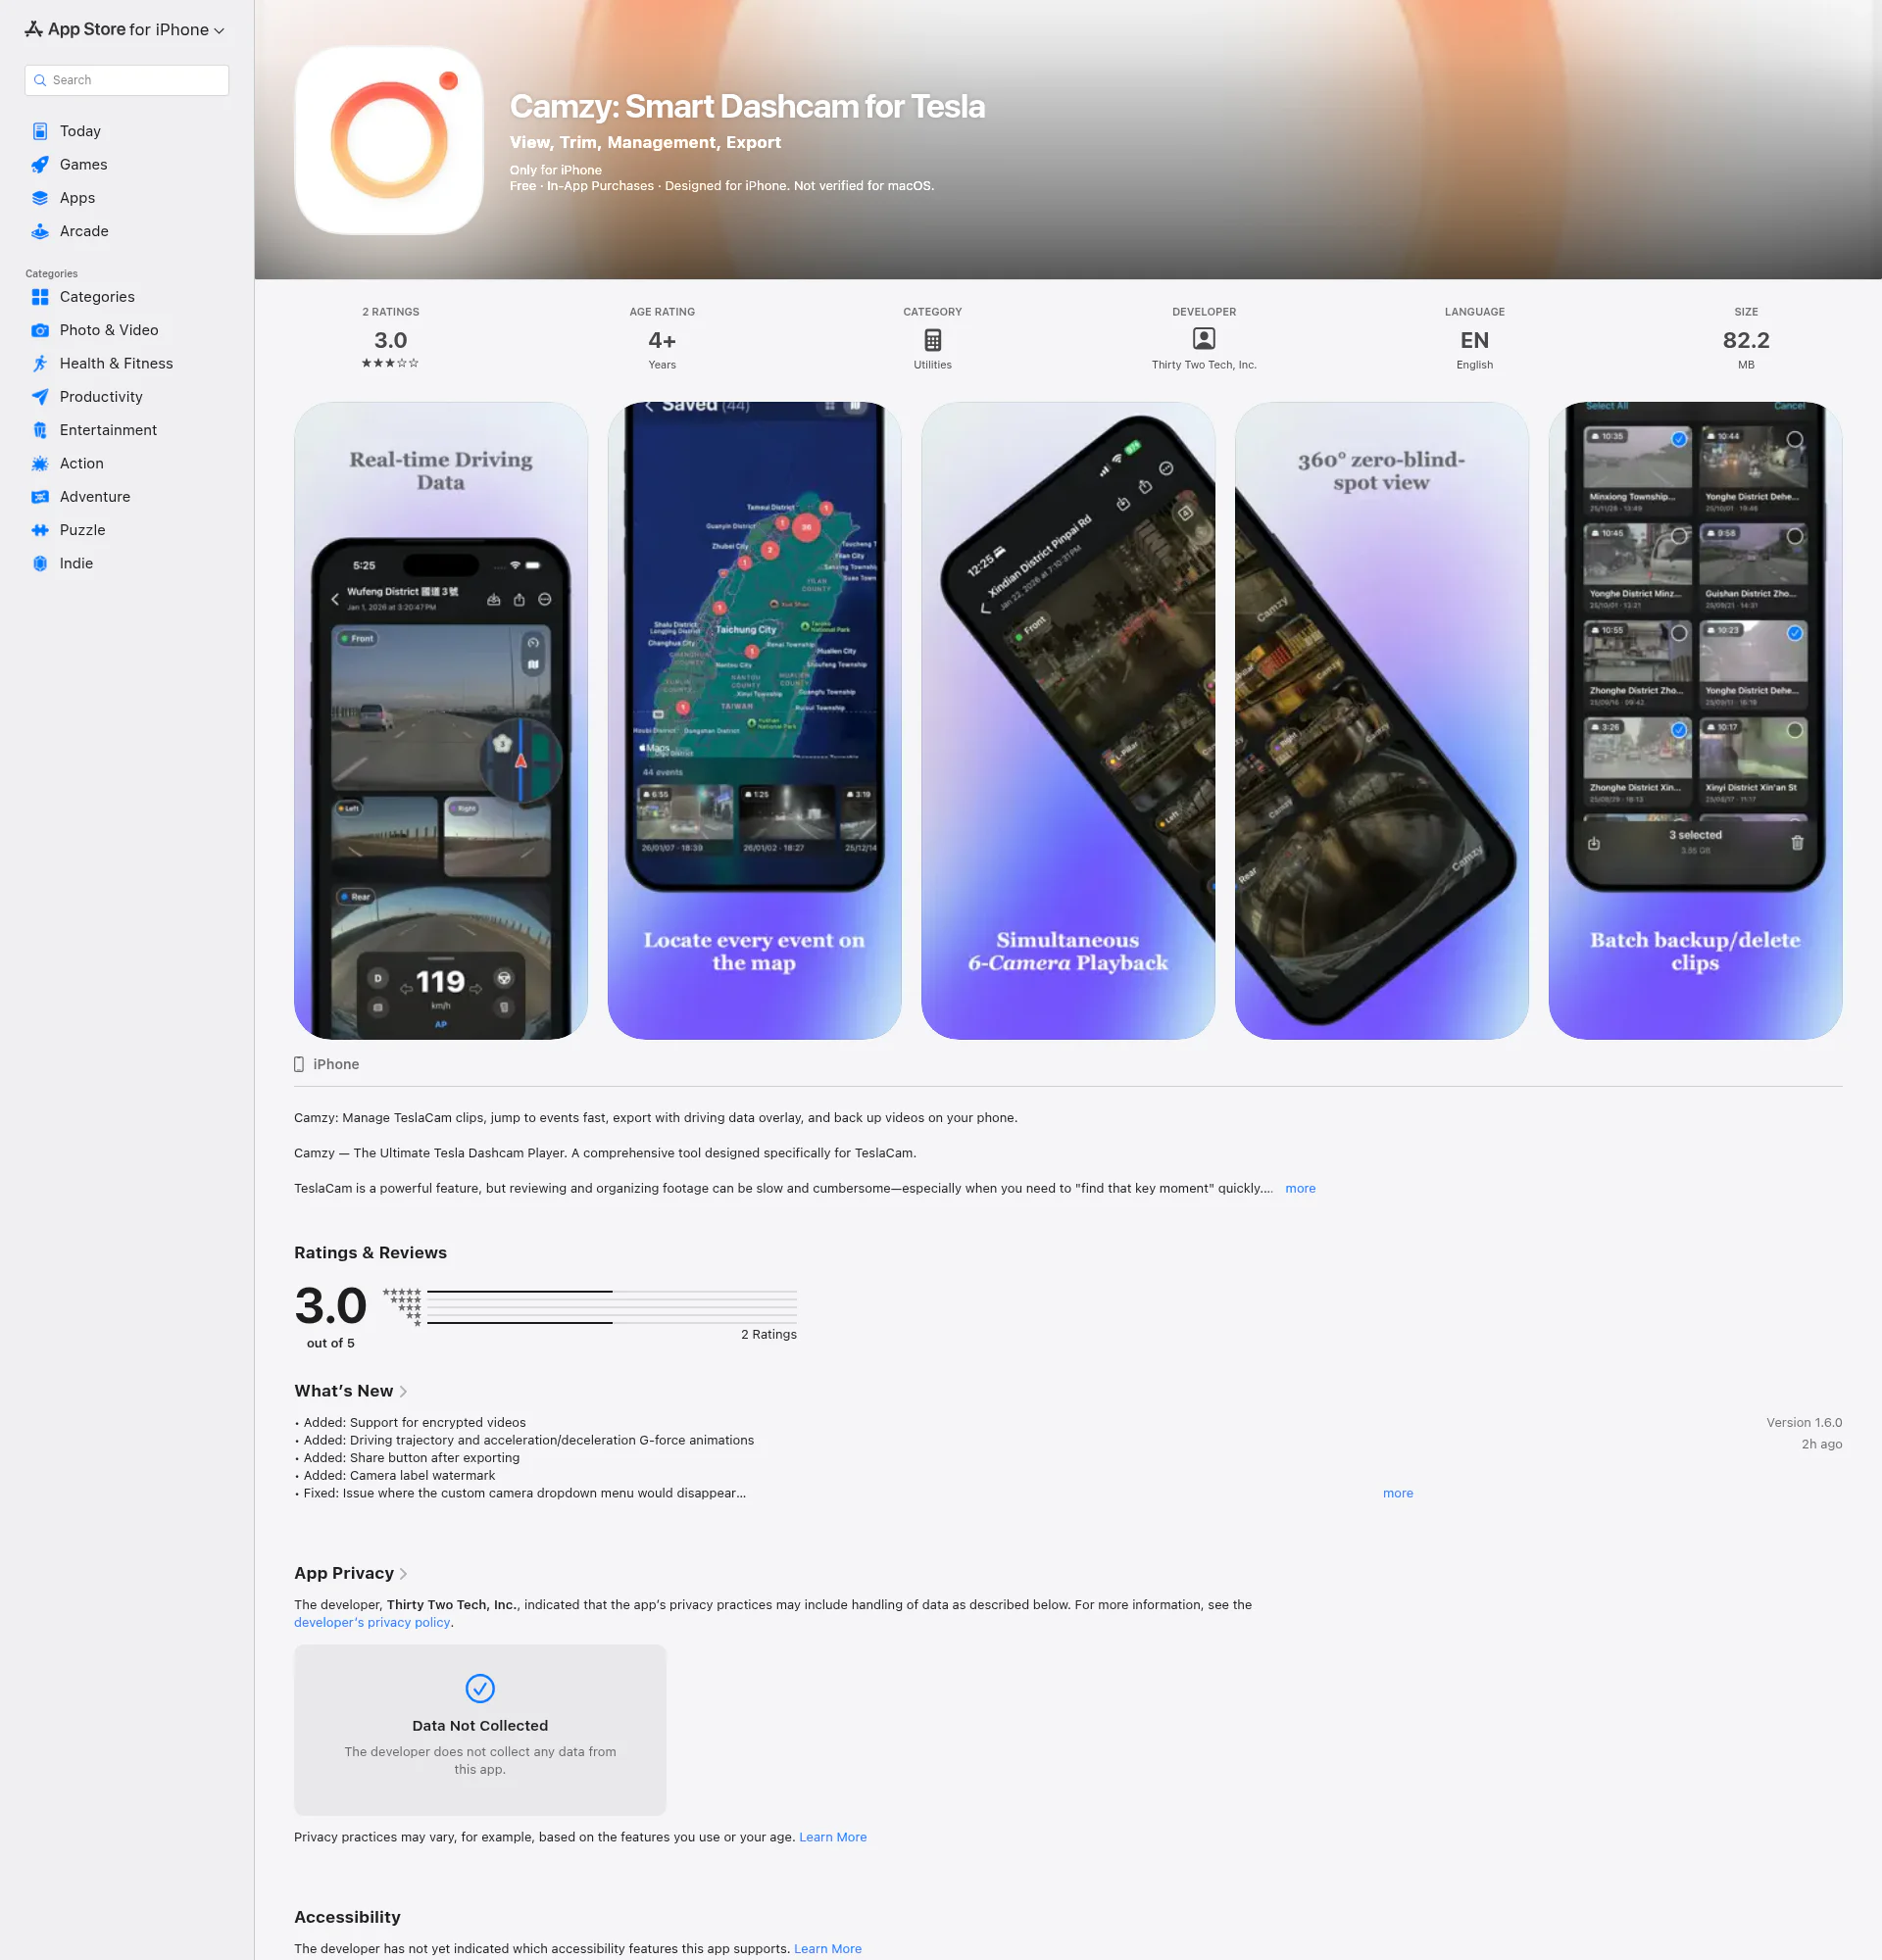Open the Games rocket icon
The height and width of the screenshot is (1960, 1882).
point(40,164)
